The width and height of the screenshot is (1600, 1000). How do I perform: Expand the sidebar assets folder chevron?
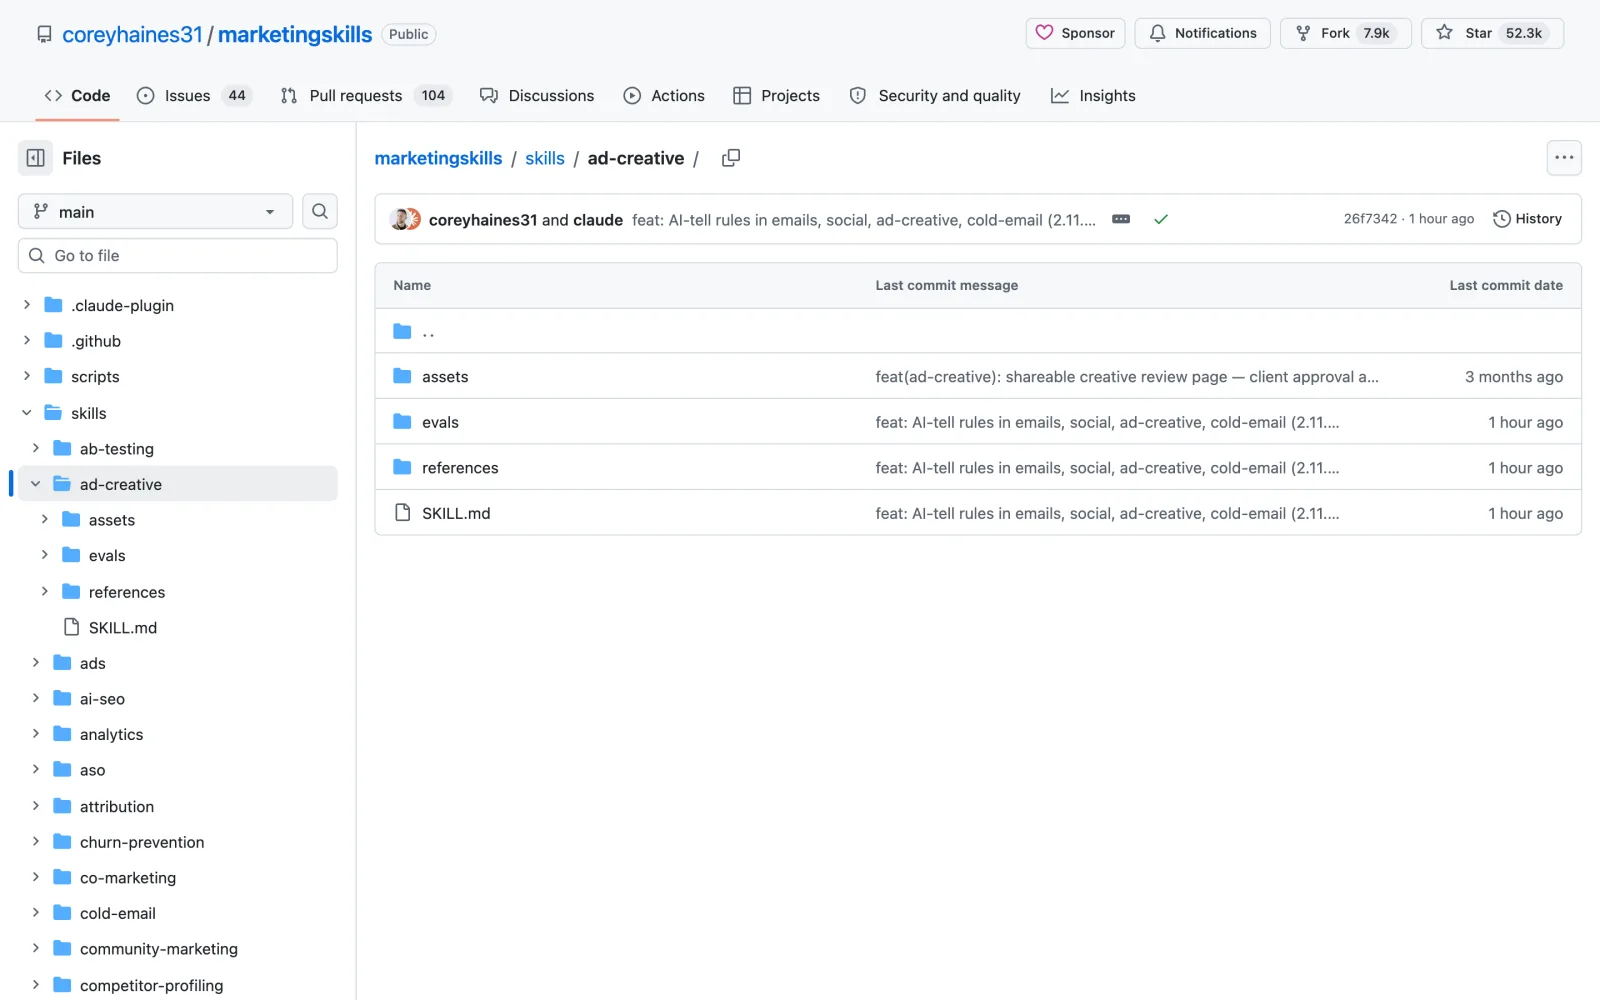coord(45,520)
